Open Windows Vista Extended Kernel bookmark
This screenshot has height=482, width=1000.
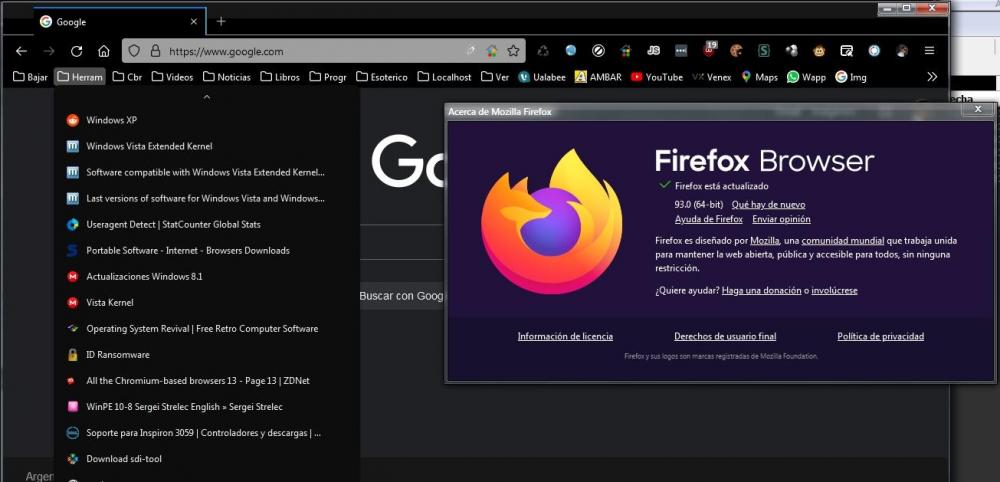207,146
